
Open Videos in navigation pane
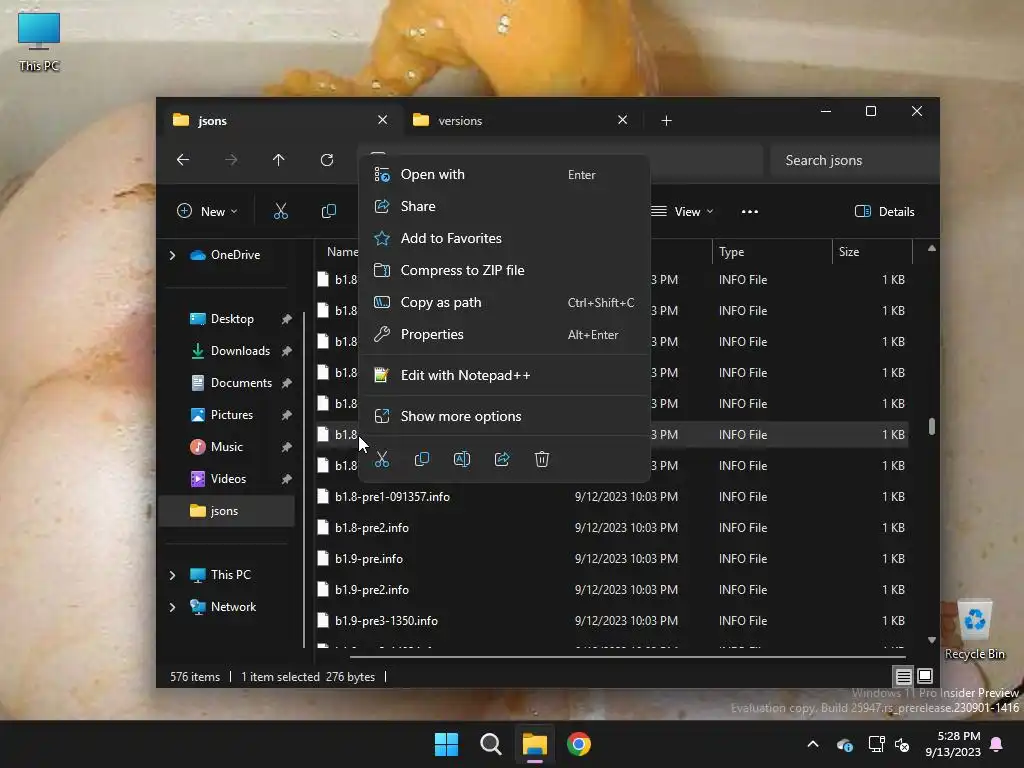pos(227,479)
